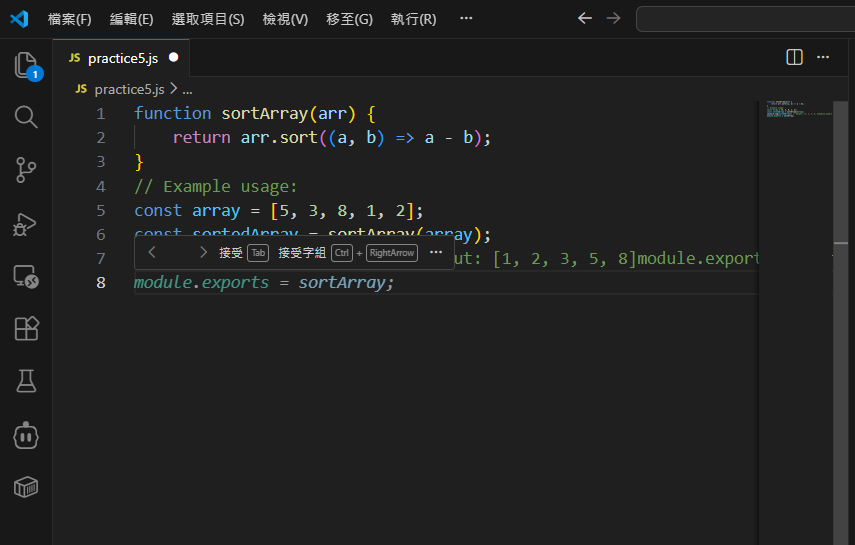
Task: Open more actions in suggestion toolbar
Action: click(435, 253)
